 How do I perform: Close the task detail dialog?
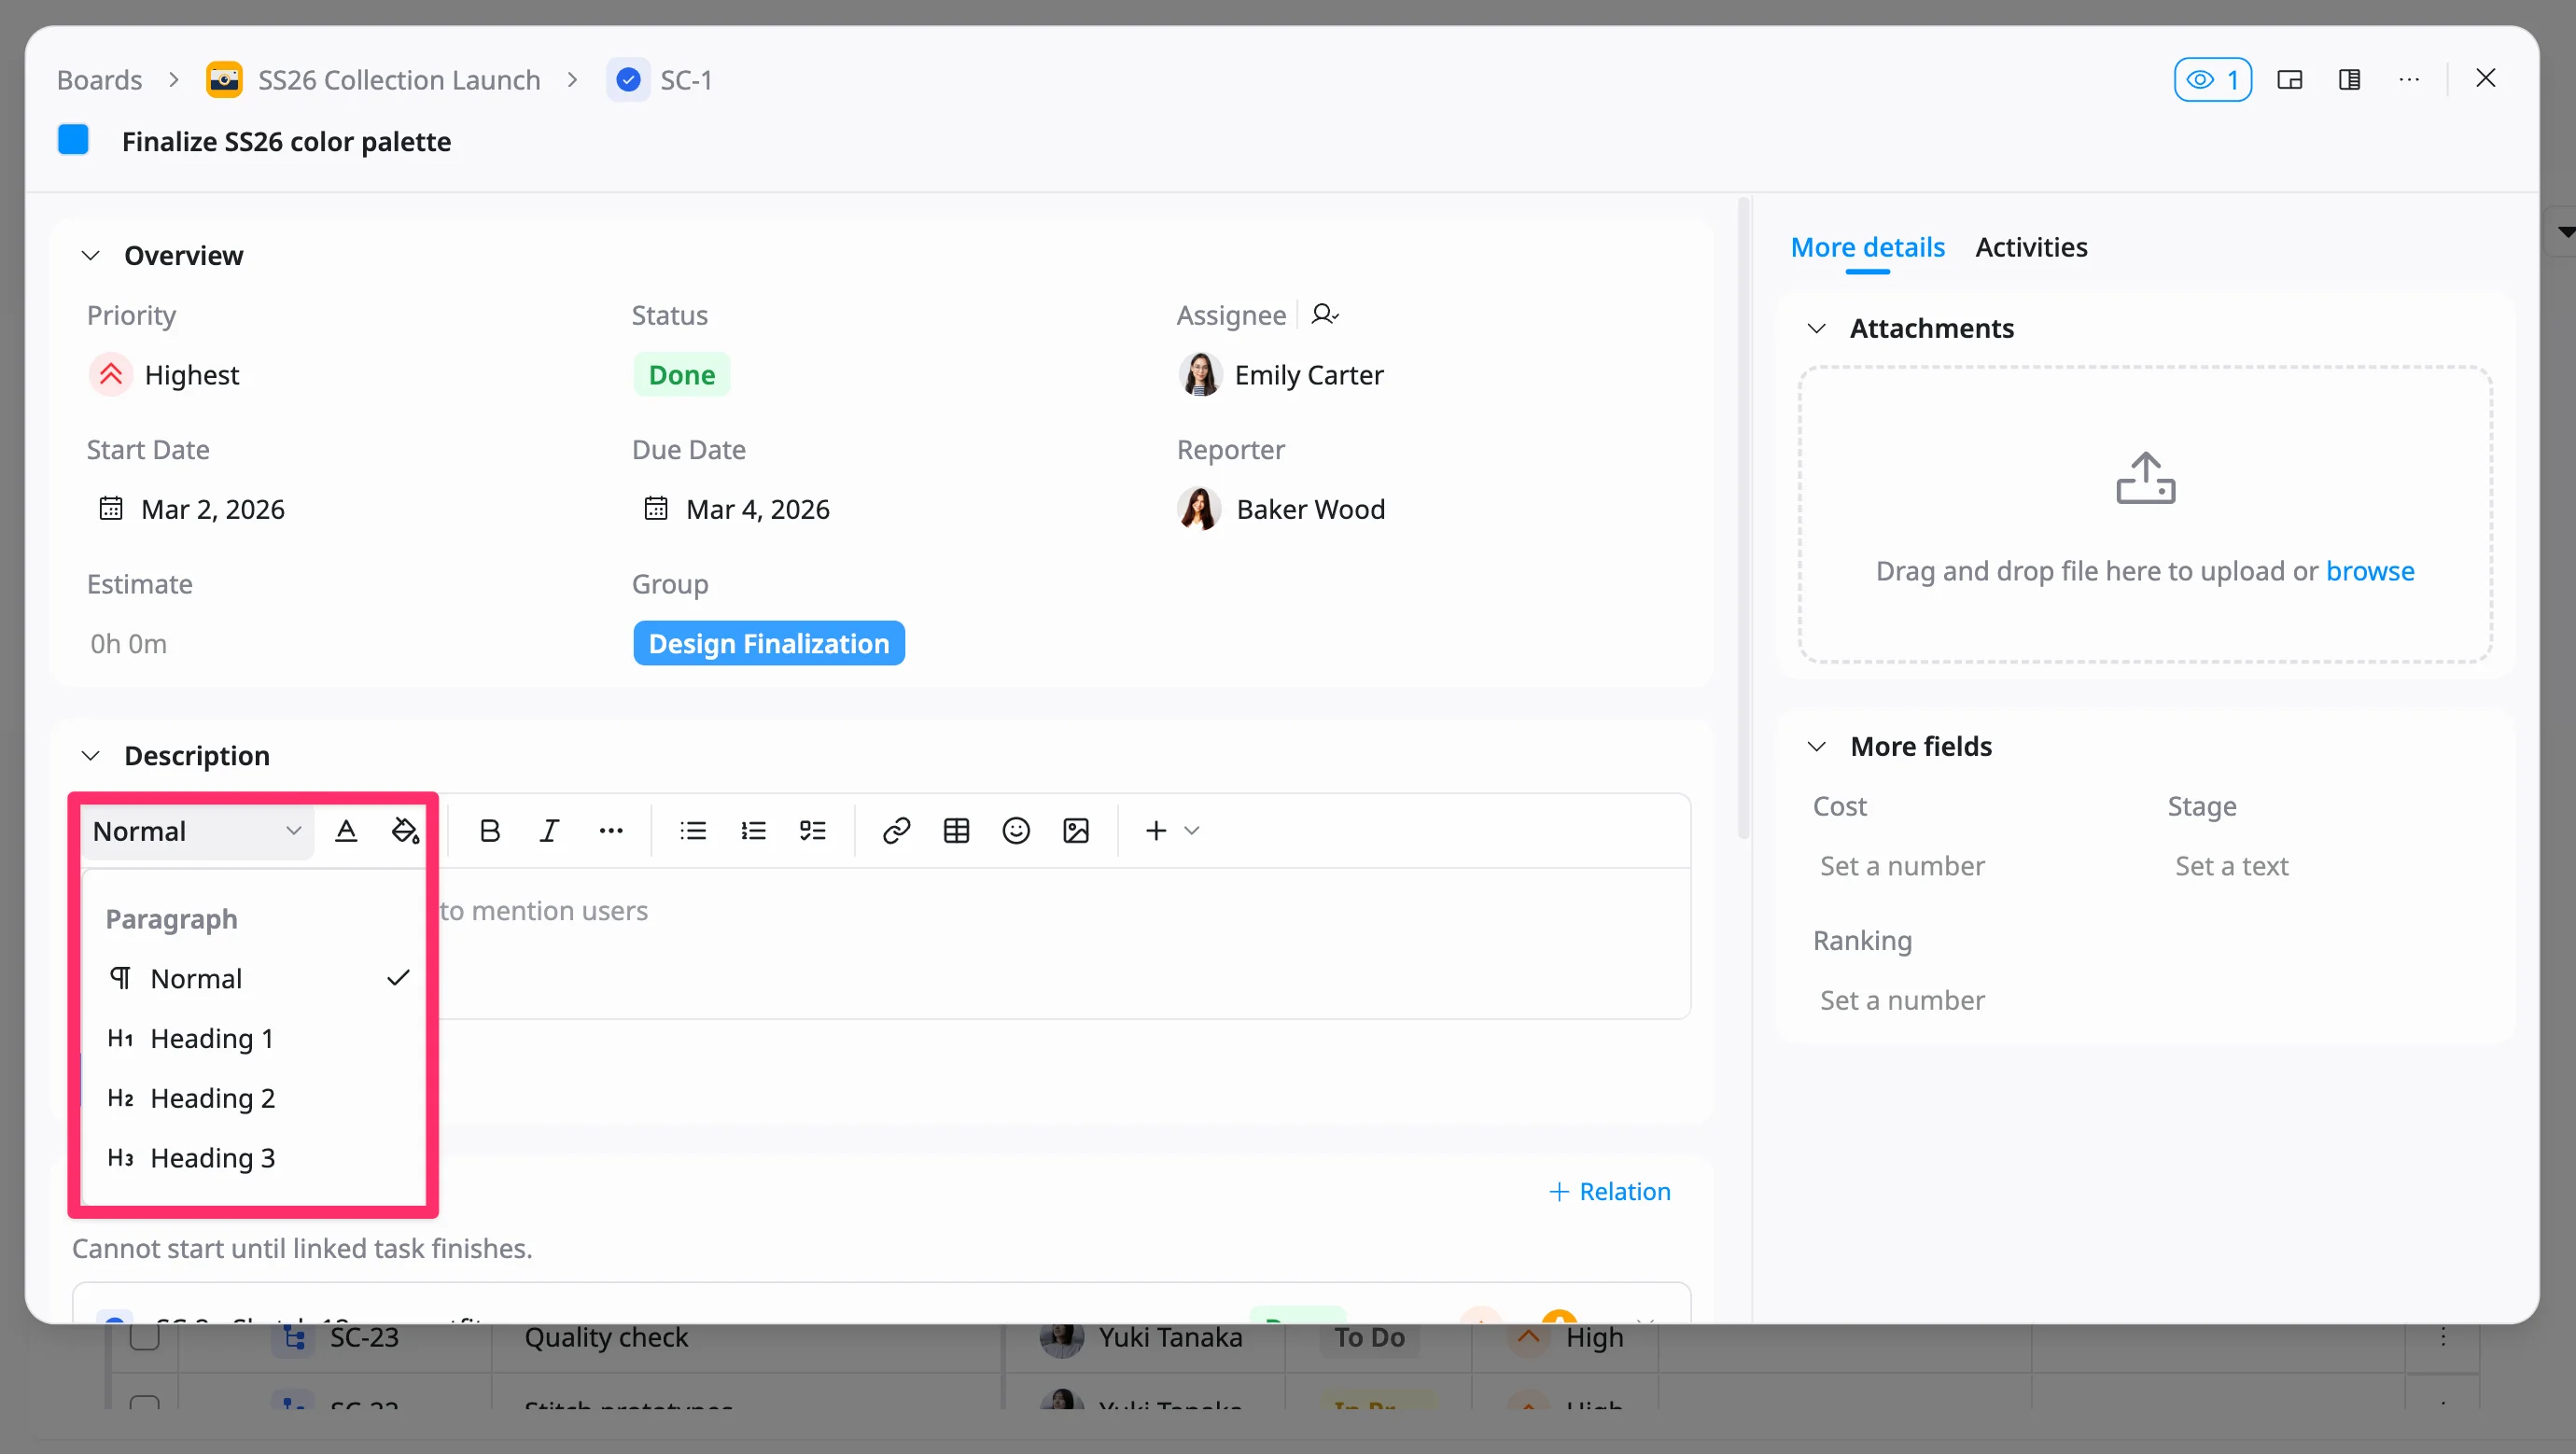(x=2485, y=78)
